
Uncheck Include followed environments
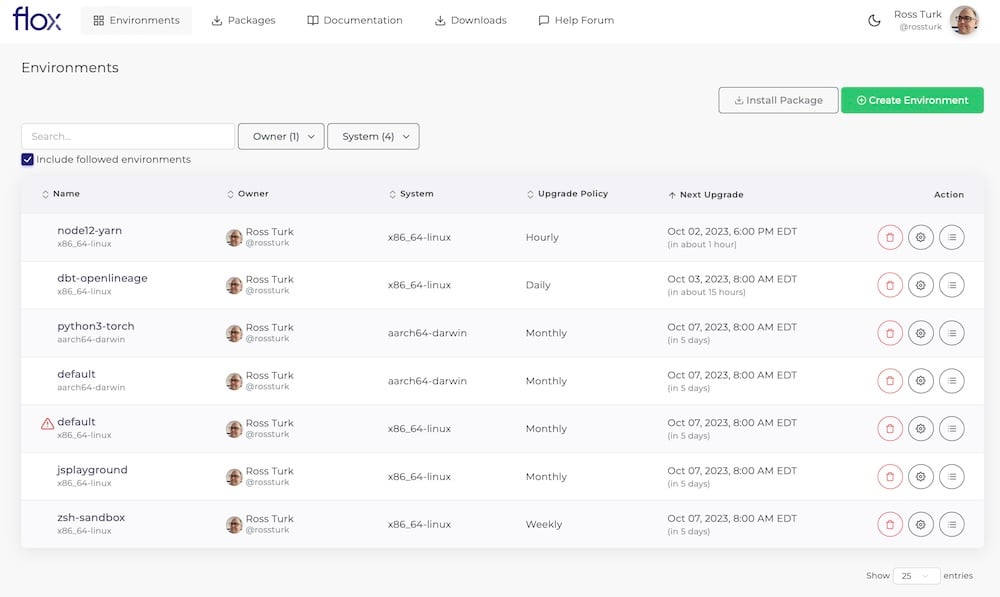pyautogui.click(x=28, y=160)
